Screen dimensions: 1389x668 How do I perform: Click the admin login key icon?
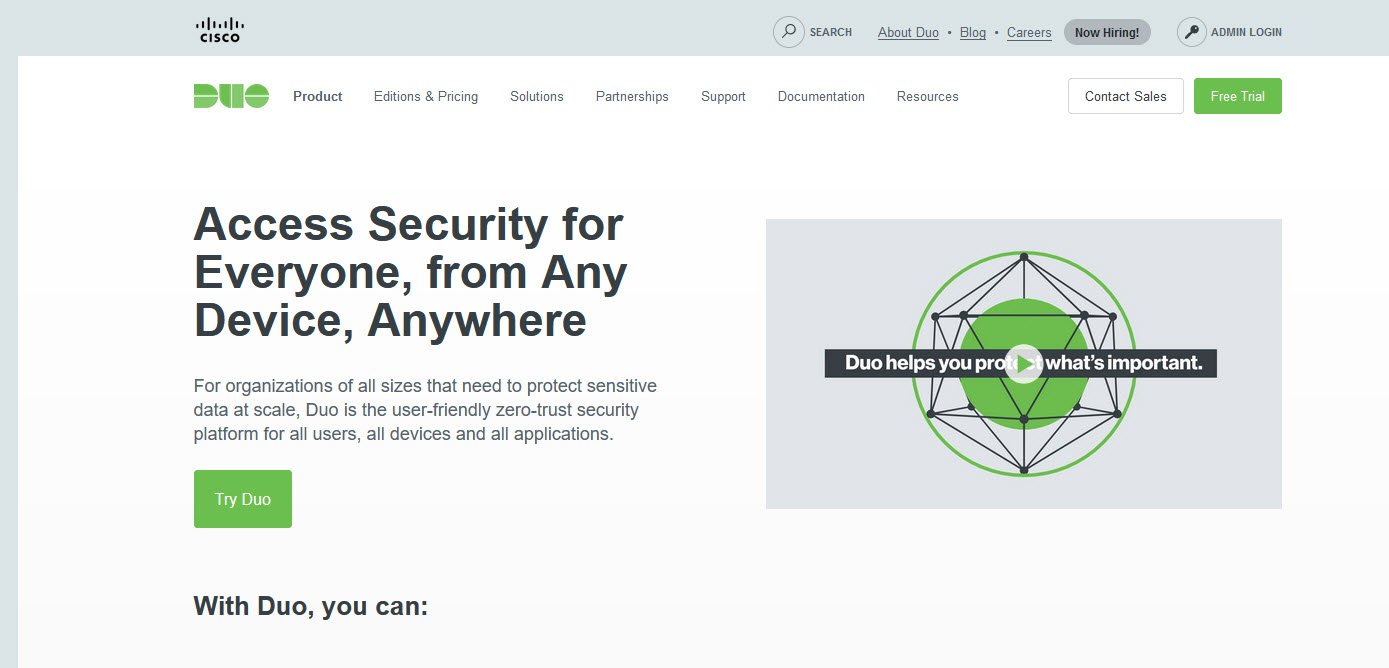point(1192,32)
